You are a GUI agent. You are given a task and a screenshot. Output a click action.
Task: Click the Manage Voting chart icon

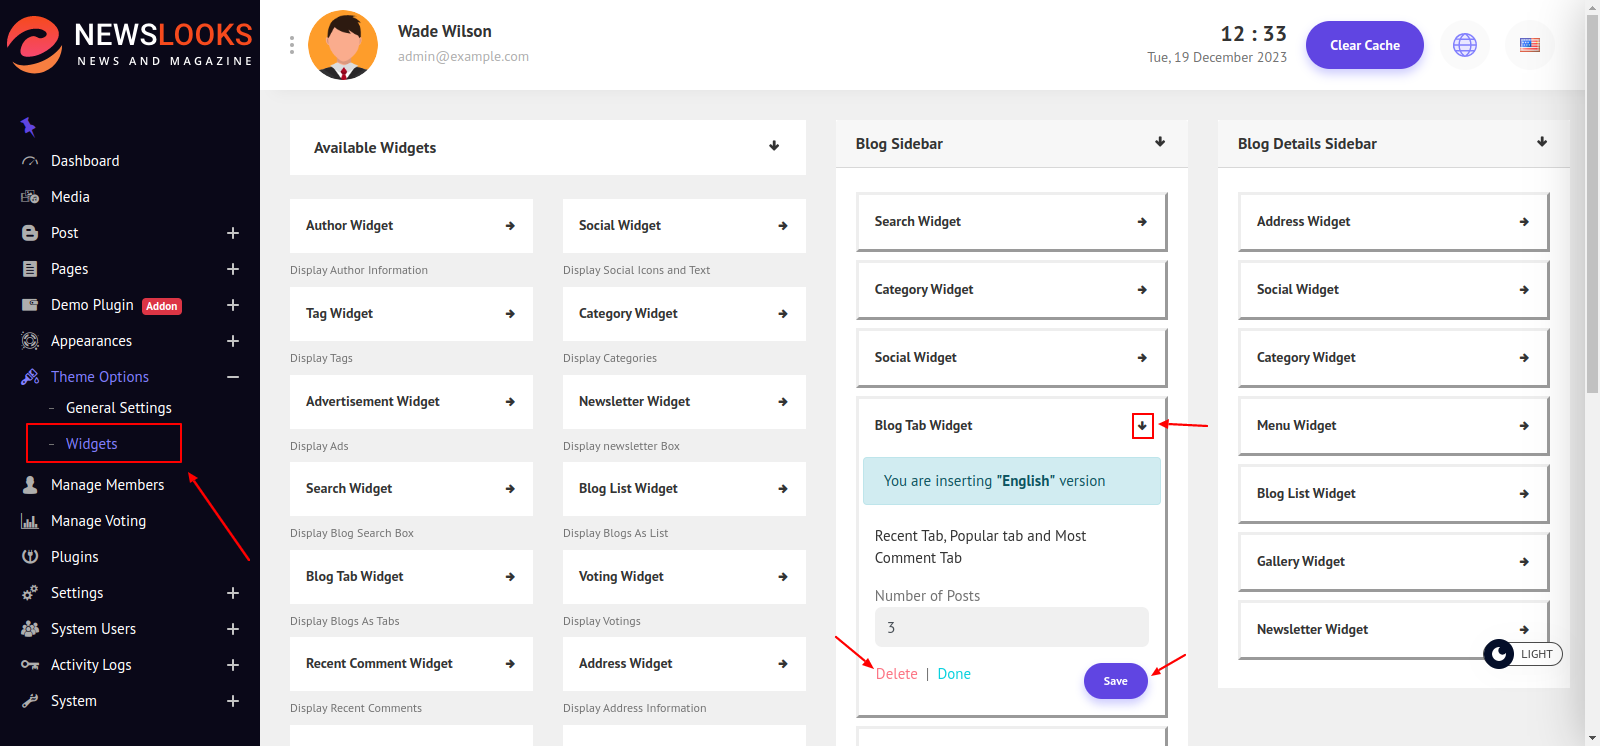(30, 521)
